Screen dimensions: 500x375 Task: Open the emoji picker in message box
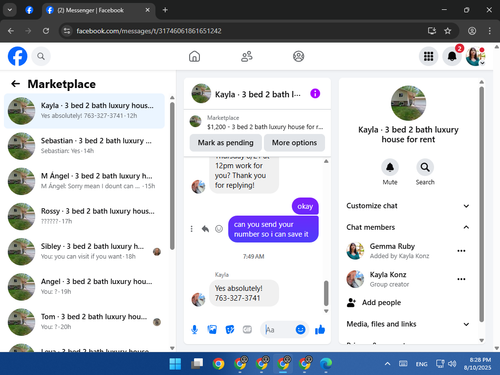300,330
